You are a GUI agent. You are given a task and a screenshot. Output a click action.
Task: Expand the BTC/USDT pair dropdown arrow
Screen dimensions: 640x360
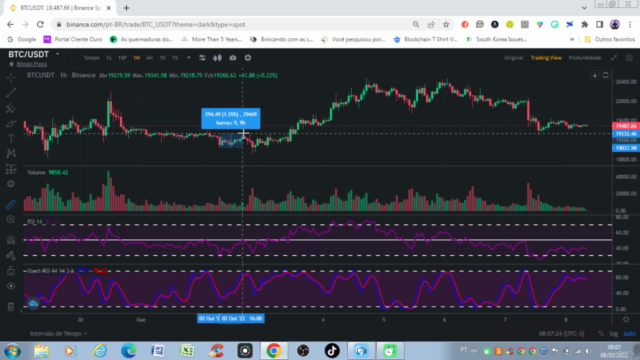point(58,54)
